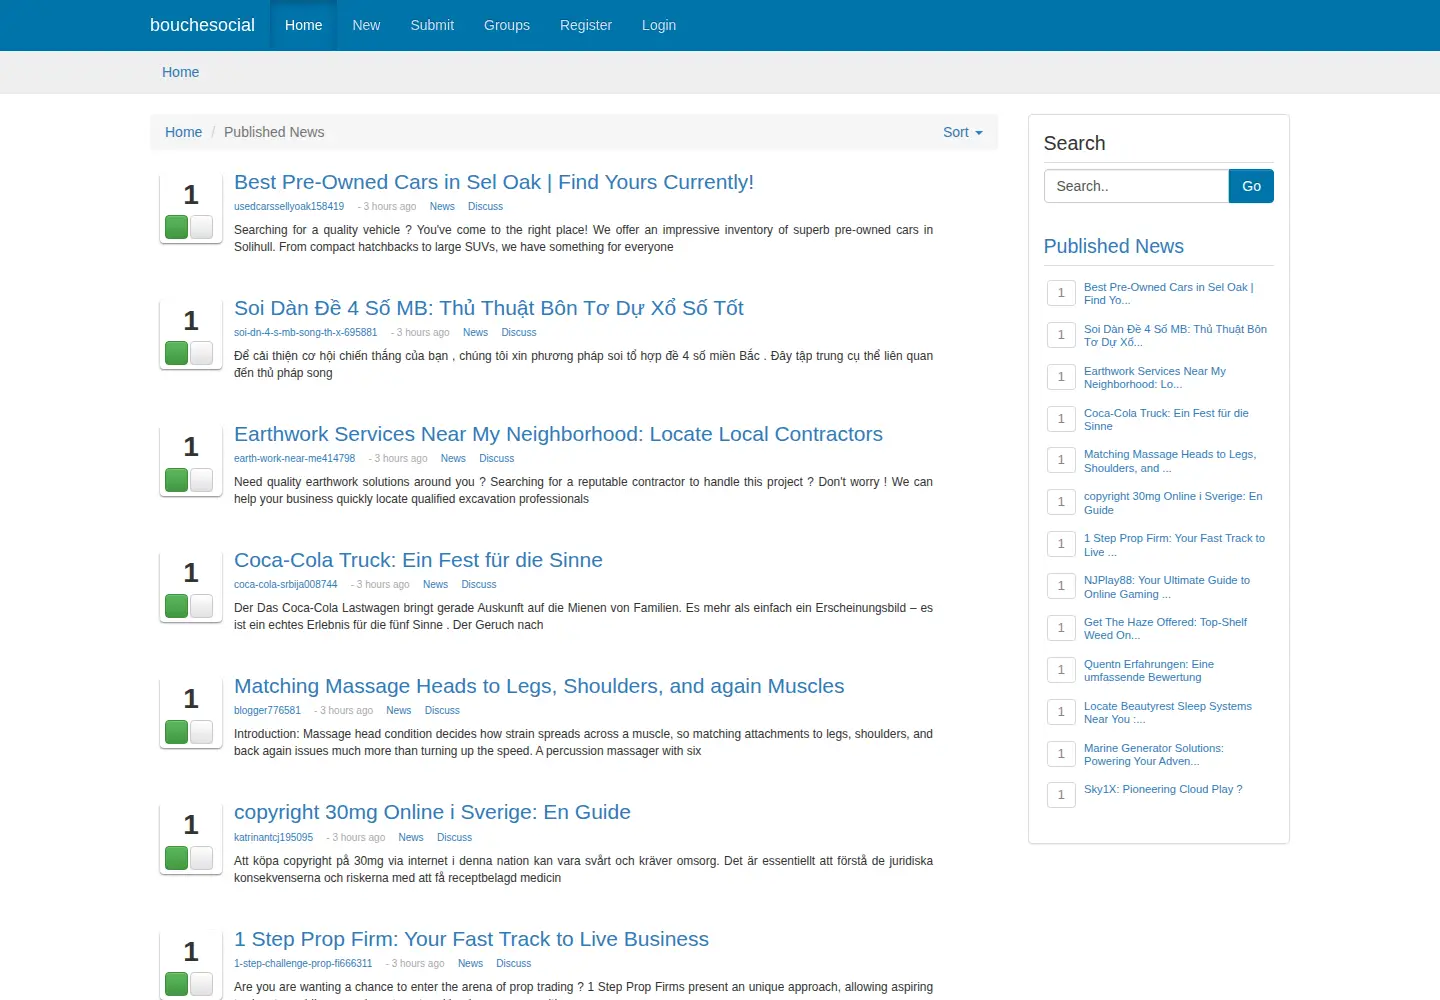Image resolution: width=1440 pixels, height=1000 pixels.
Task: Upvote the 1 Step Prop Firm story
Action: 177,984
